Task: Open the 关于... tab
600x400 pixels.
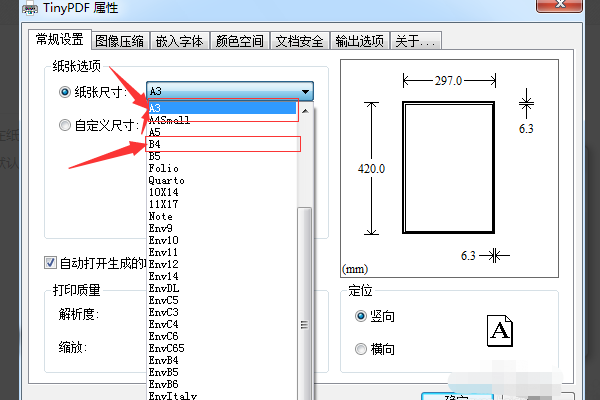Action: click(x=416, y=41)
